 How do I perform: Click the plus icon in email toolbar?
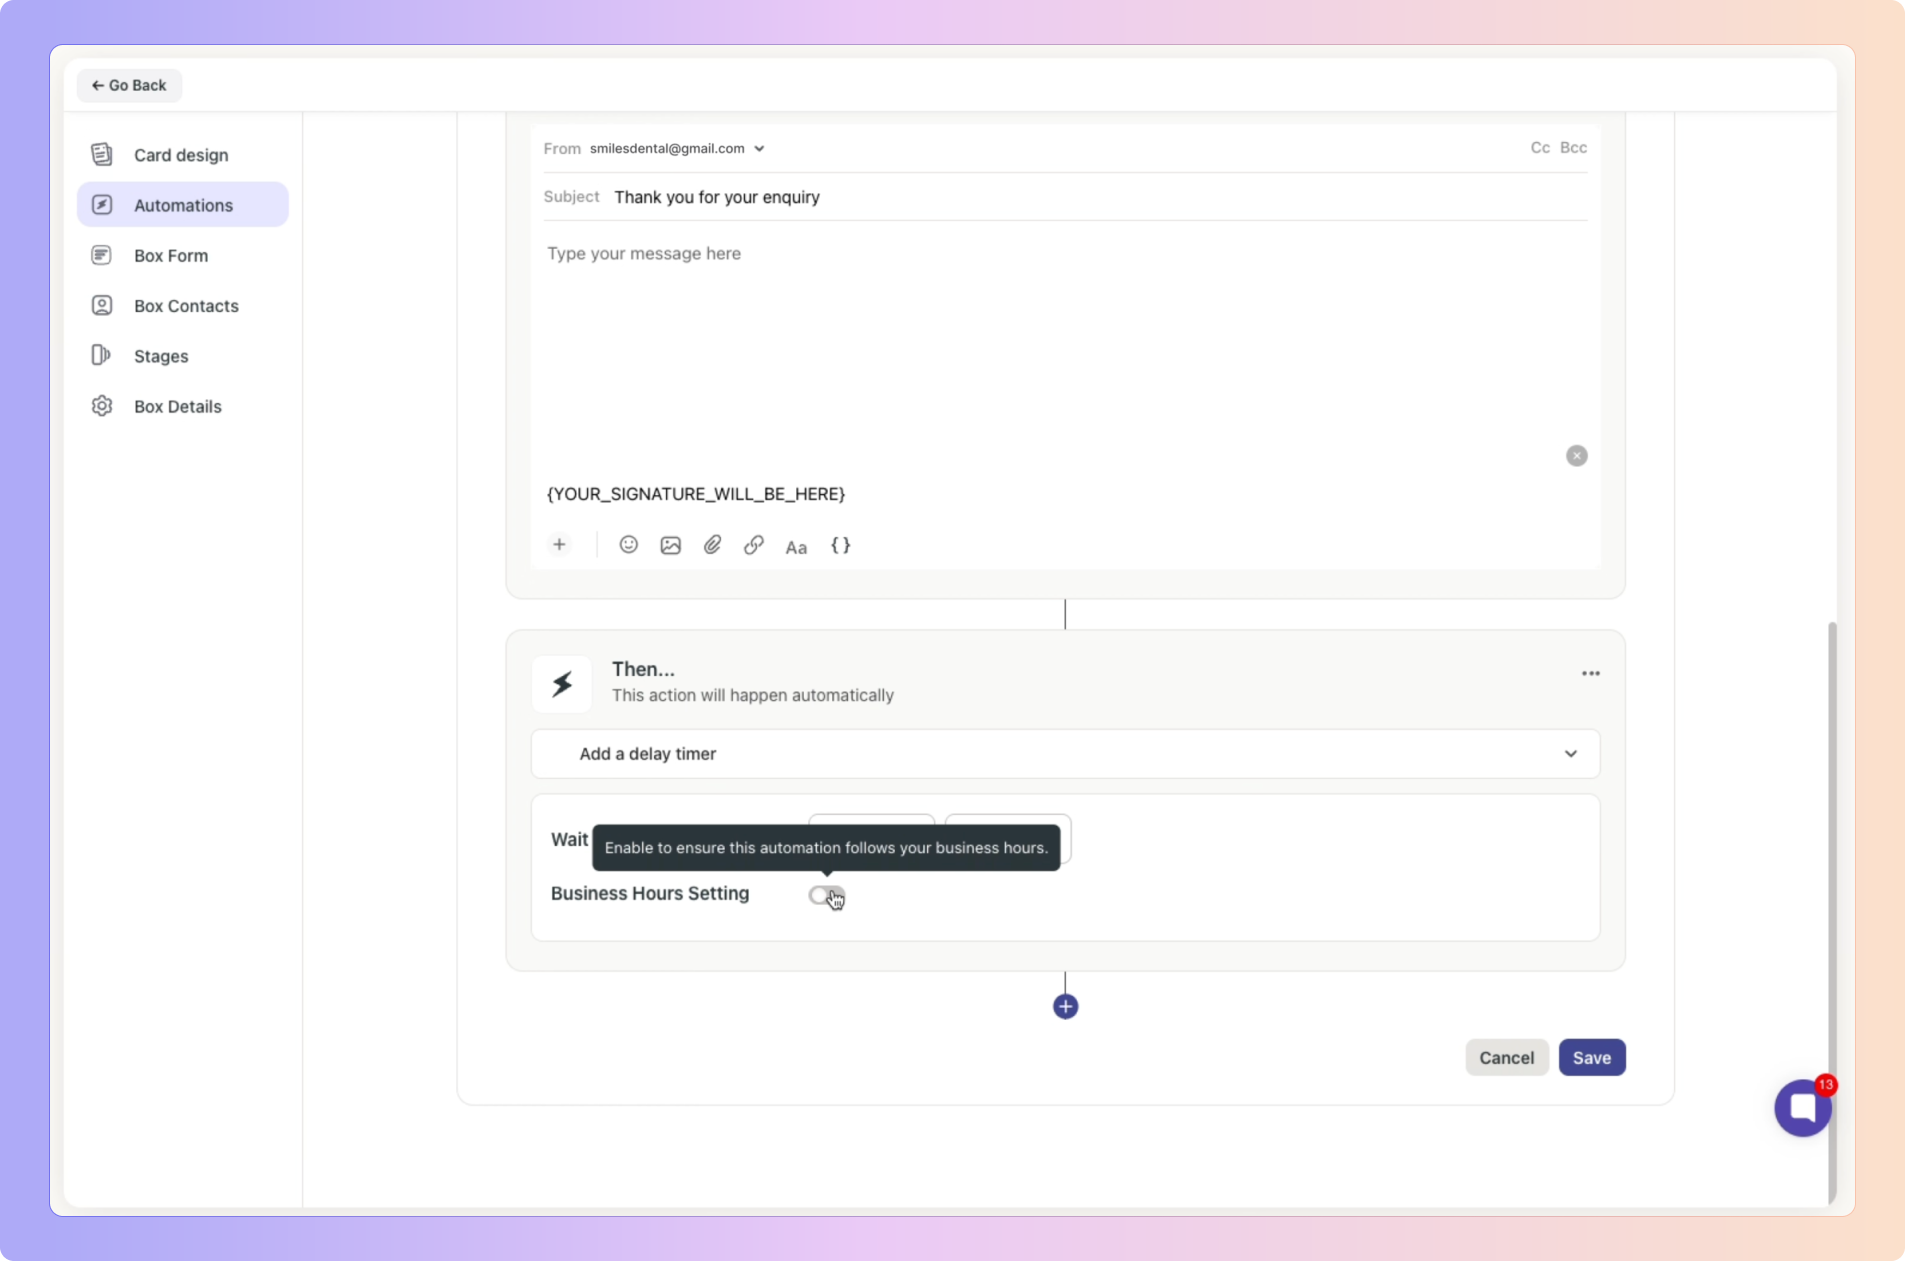[x=559, y=545]
